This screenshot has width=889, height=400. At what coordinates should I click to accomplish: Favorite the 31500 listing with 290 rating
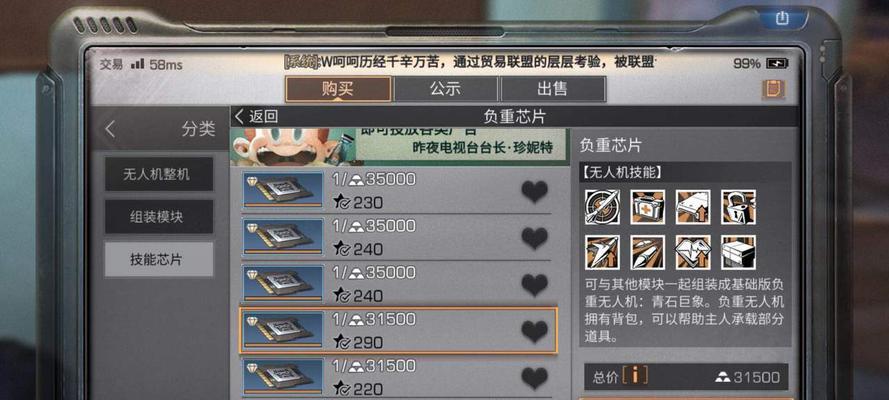point(535,331)
